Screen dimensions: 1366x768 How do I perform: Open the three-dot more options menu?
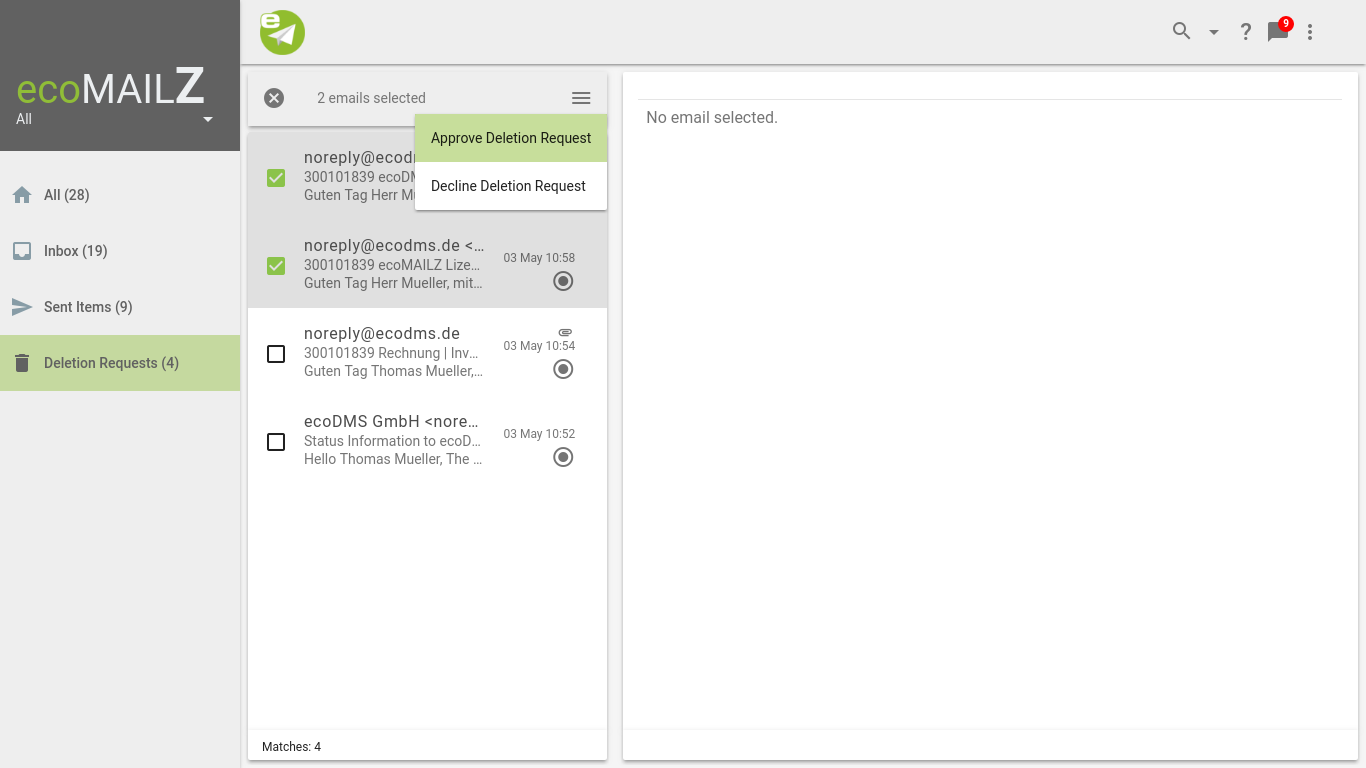(x=1310, y=32)
